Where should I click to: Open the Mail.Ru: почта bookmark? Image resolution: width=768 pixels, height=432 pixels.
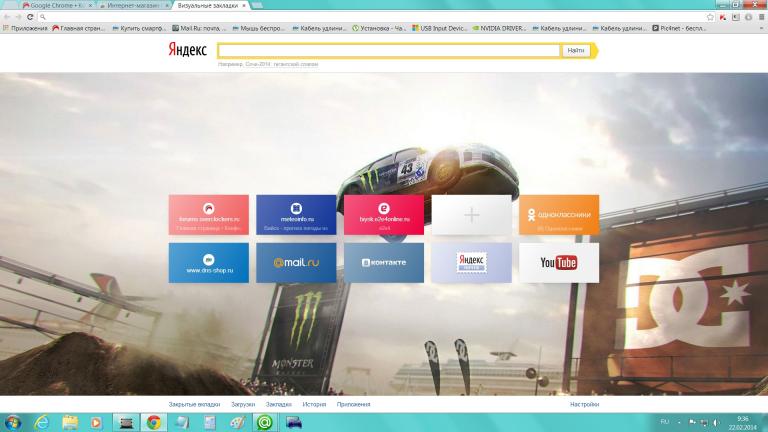coord(198,28)
